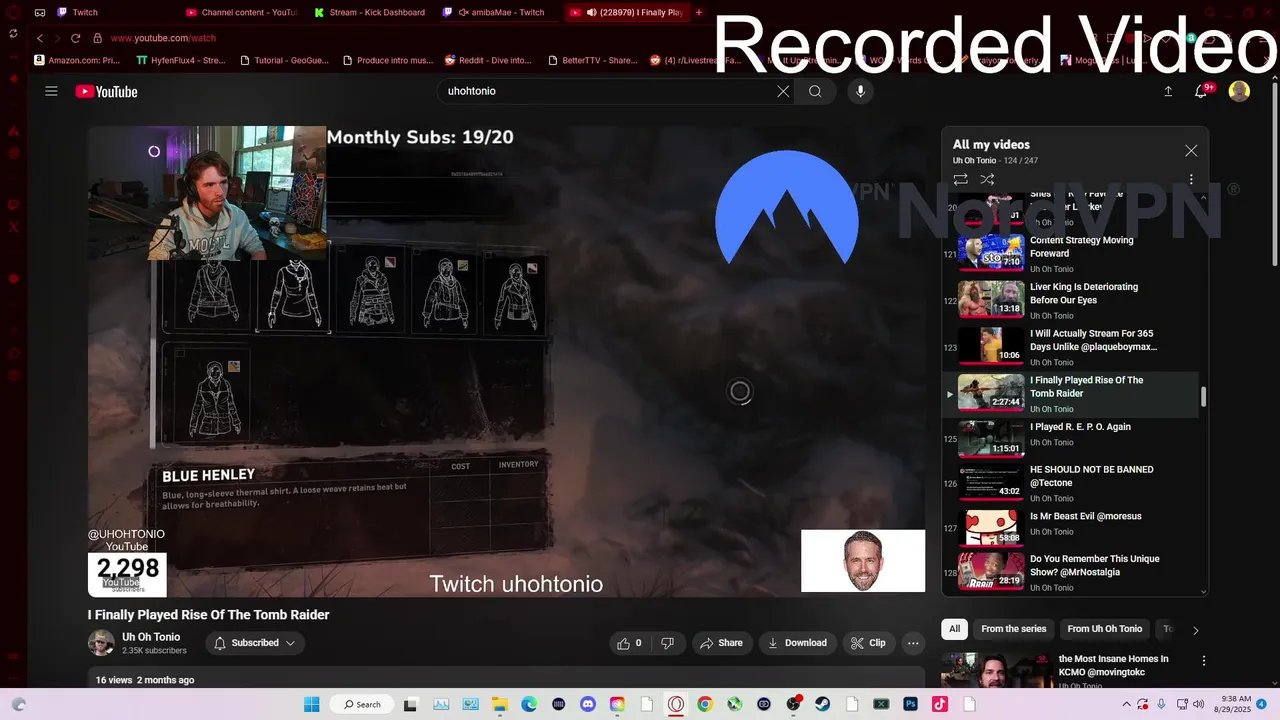Select Do You Remember This Unique Show video
Screen dimensions: 1280x720
(x=1070, y=573)
